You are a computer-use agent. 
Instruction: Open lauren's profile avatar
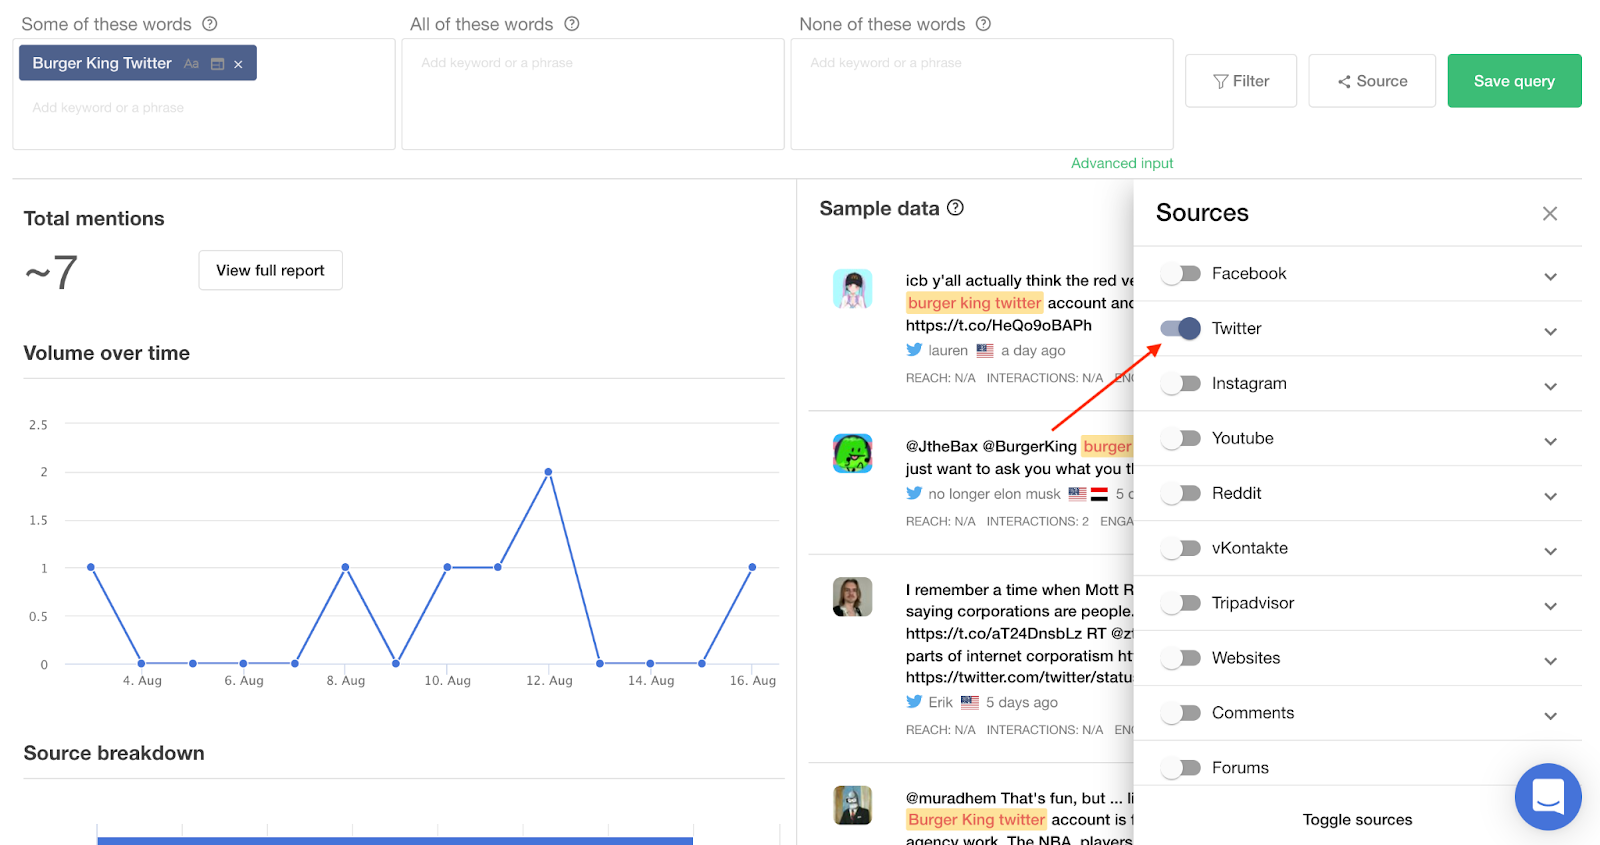click(853, 289)
